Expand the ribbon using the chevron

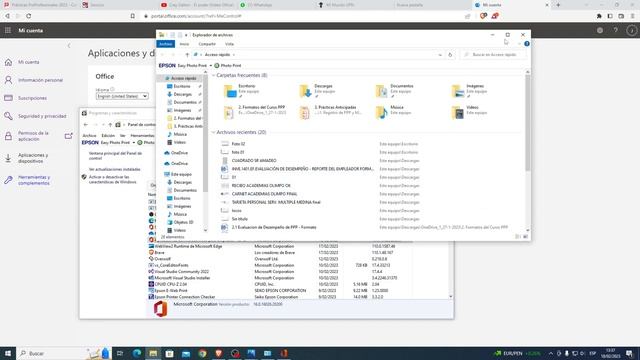tap(519, 44)
